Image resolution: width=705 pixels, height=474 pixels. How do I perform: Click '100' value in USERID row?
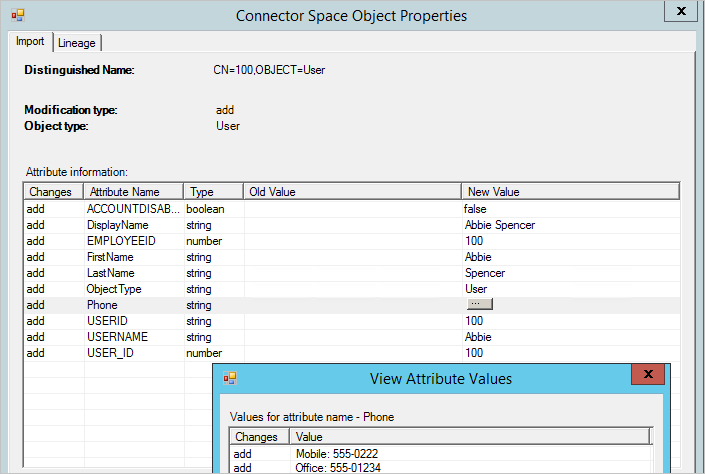tap(474, 321)
